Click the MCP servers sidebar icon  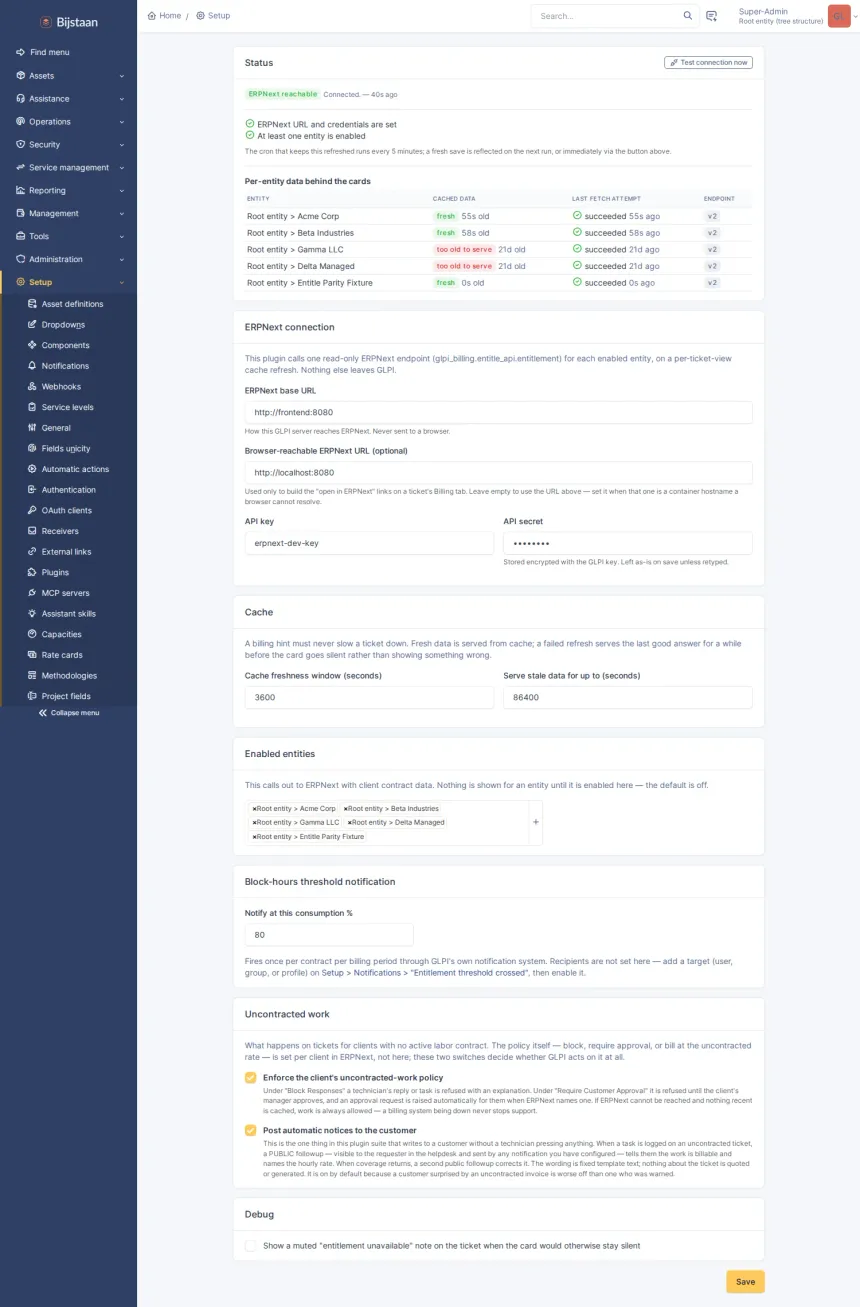32,593
